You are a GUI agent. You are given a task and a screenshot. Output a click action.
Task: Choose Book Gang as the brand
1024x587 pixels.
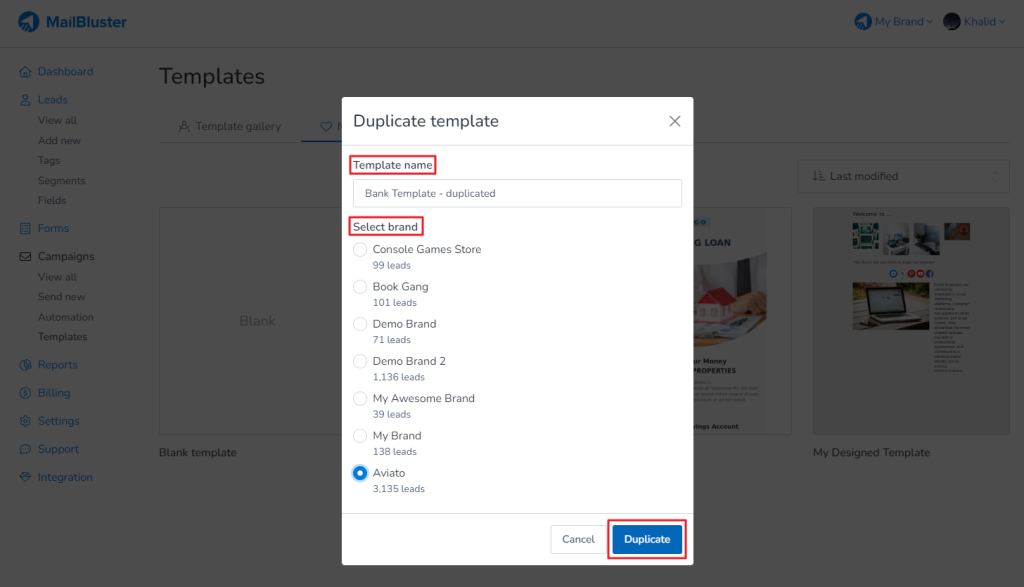360,287
